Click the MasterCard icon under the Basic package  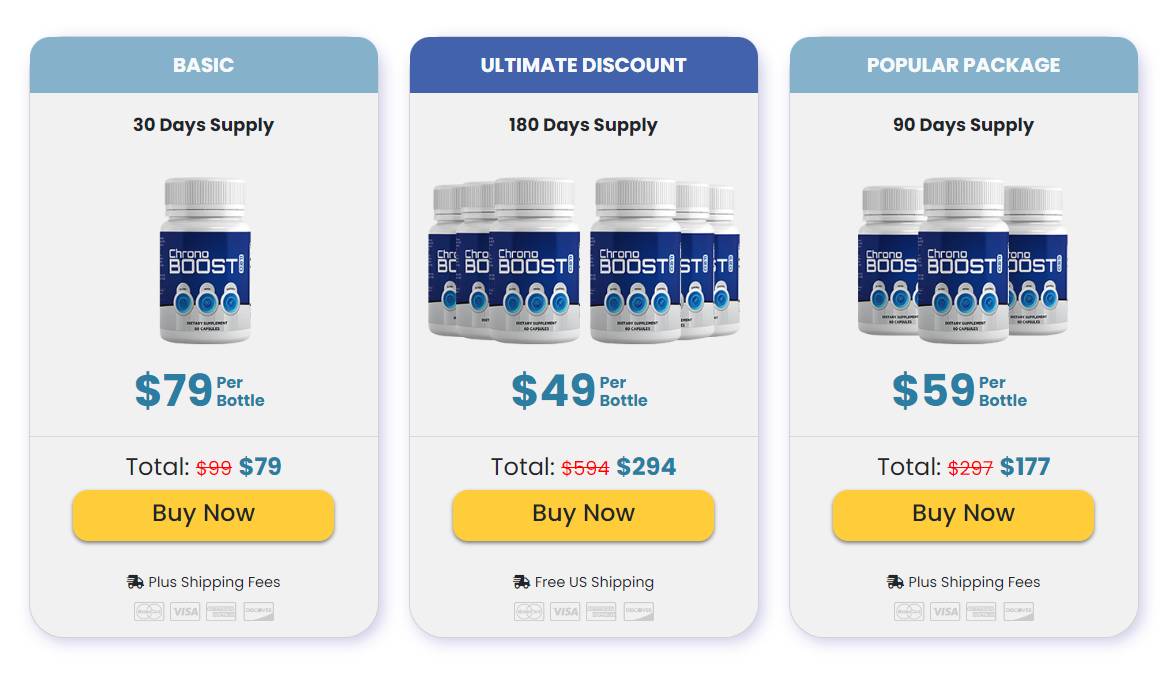pos(148,610)
